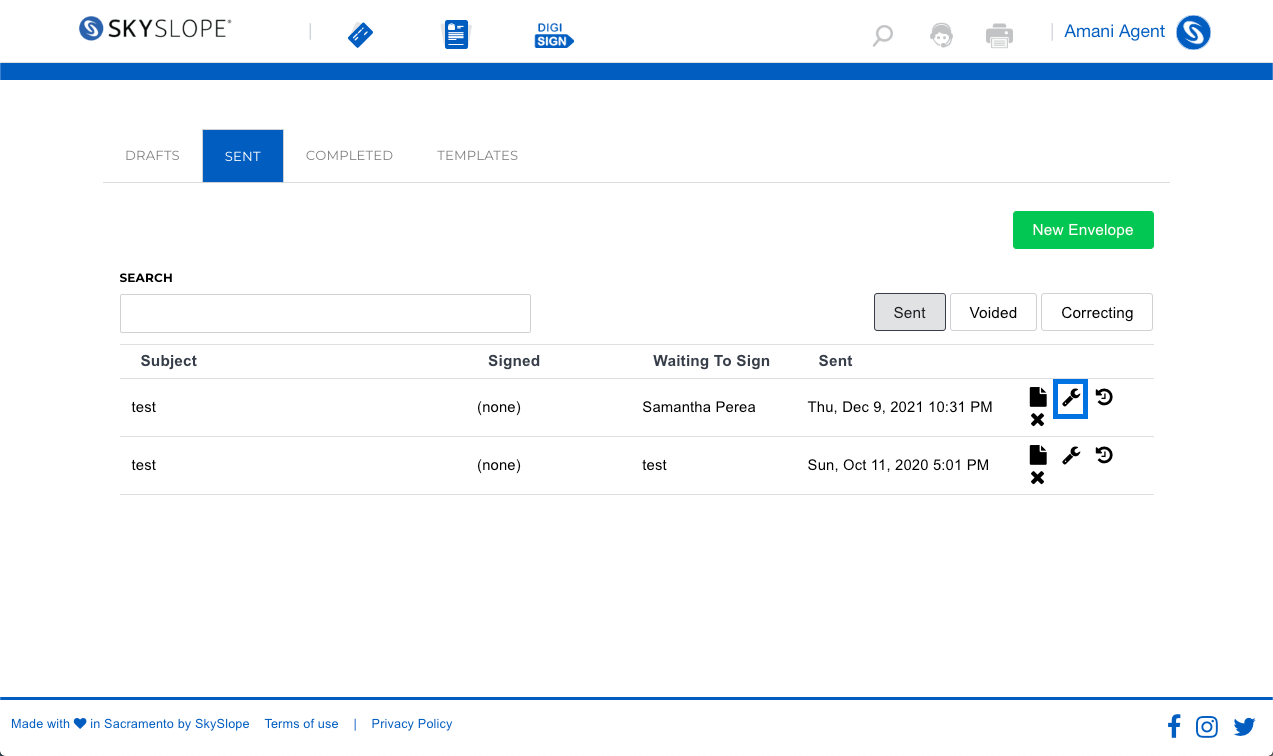Screen dimensions: 1273x756
Task: Click the Thu, Dec 9, 2021 10:31 PM date
Action: pyautogui.click(x=900, y=407)
